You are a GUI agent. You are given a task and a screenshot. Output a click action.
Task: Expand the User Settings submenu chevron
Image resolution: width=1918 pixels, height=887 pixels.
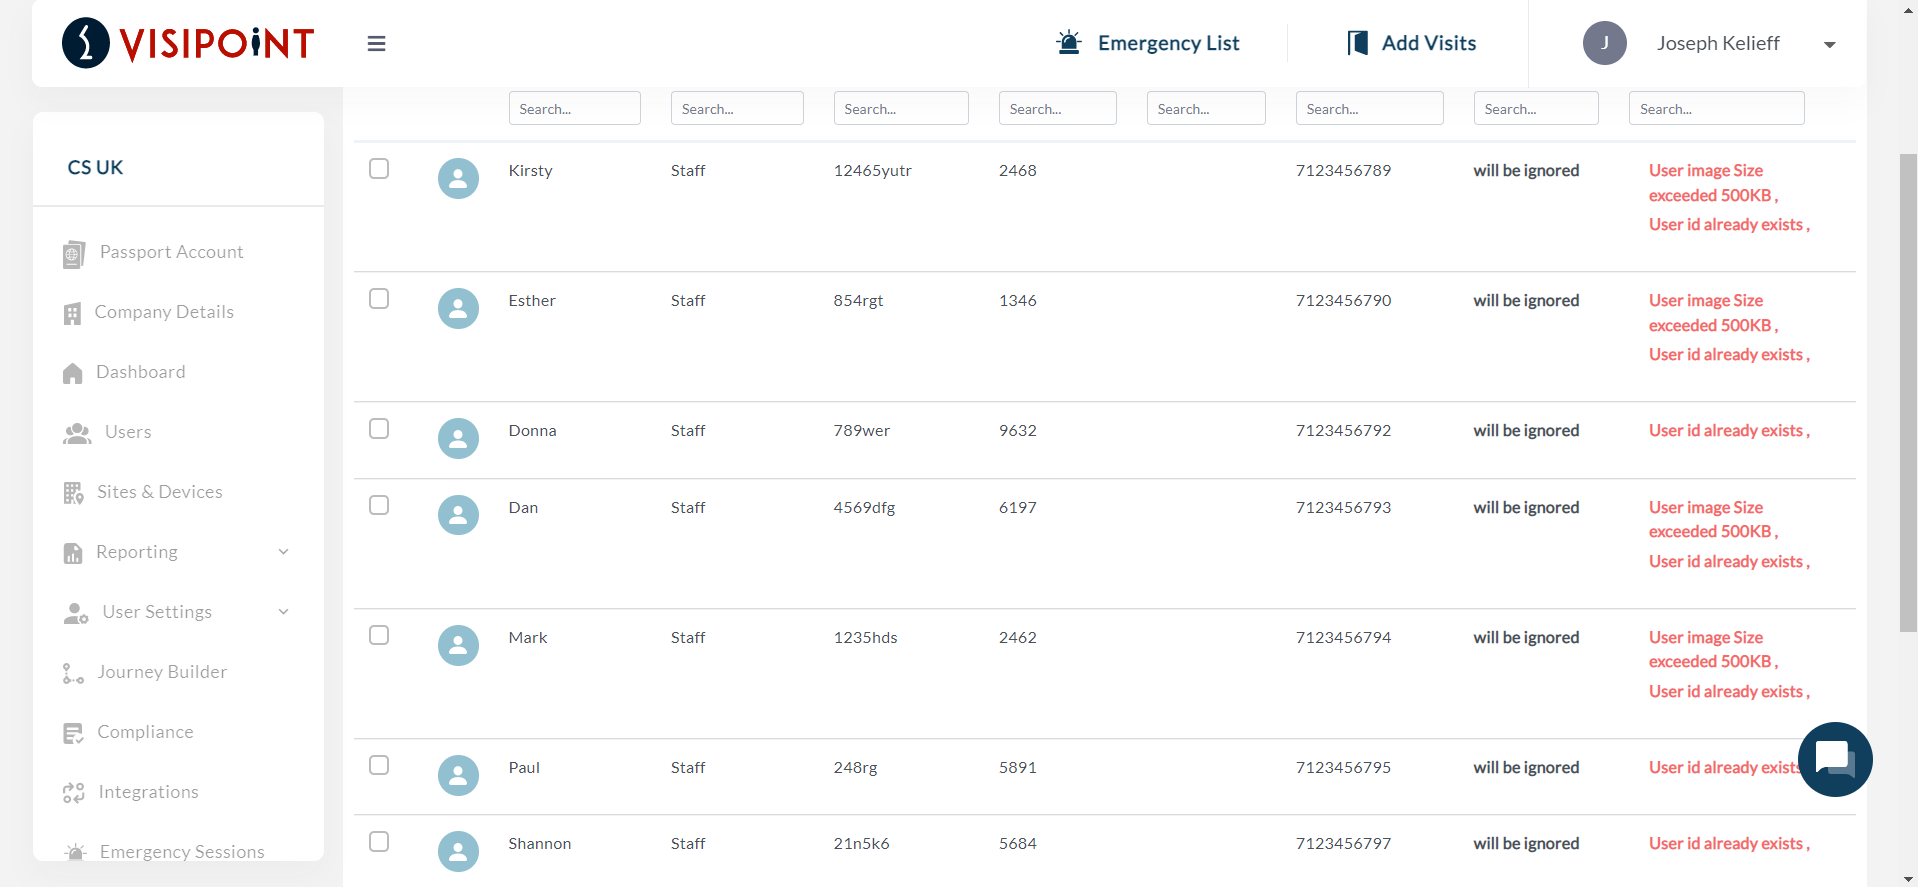pos(283,612)
